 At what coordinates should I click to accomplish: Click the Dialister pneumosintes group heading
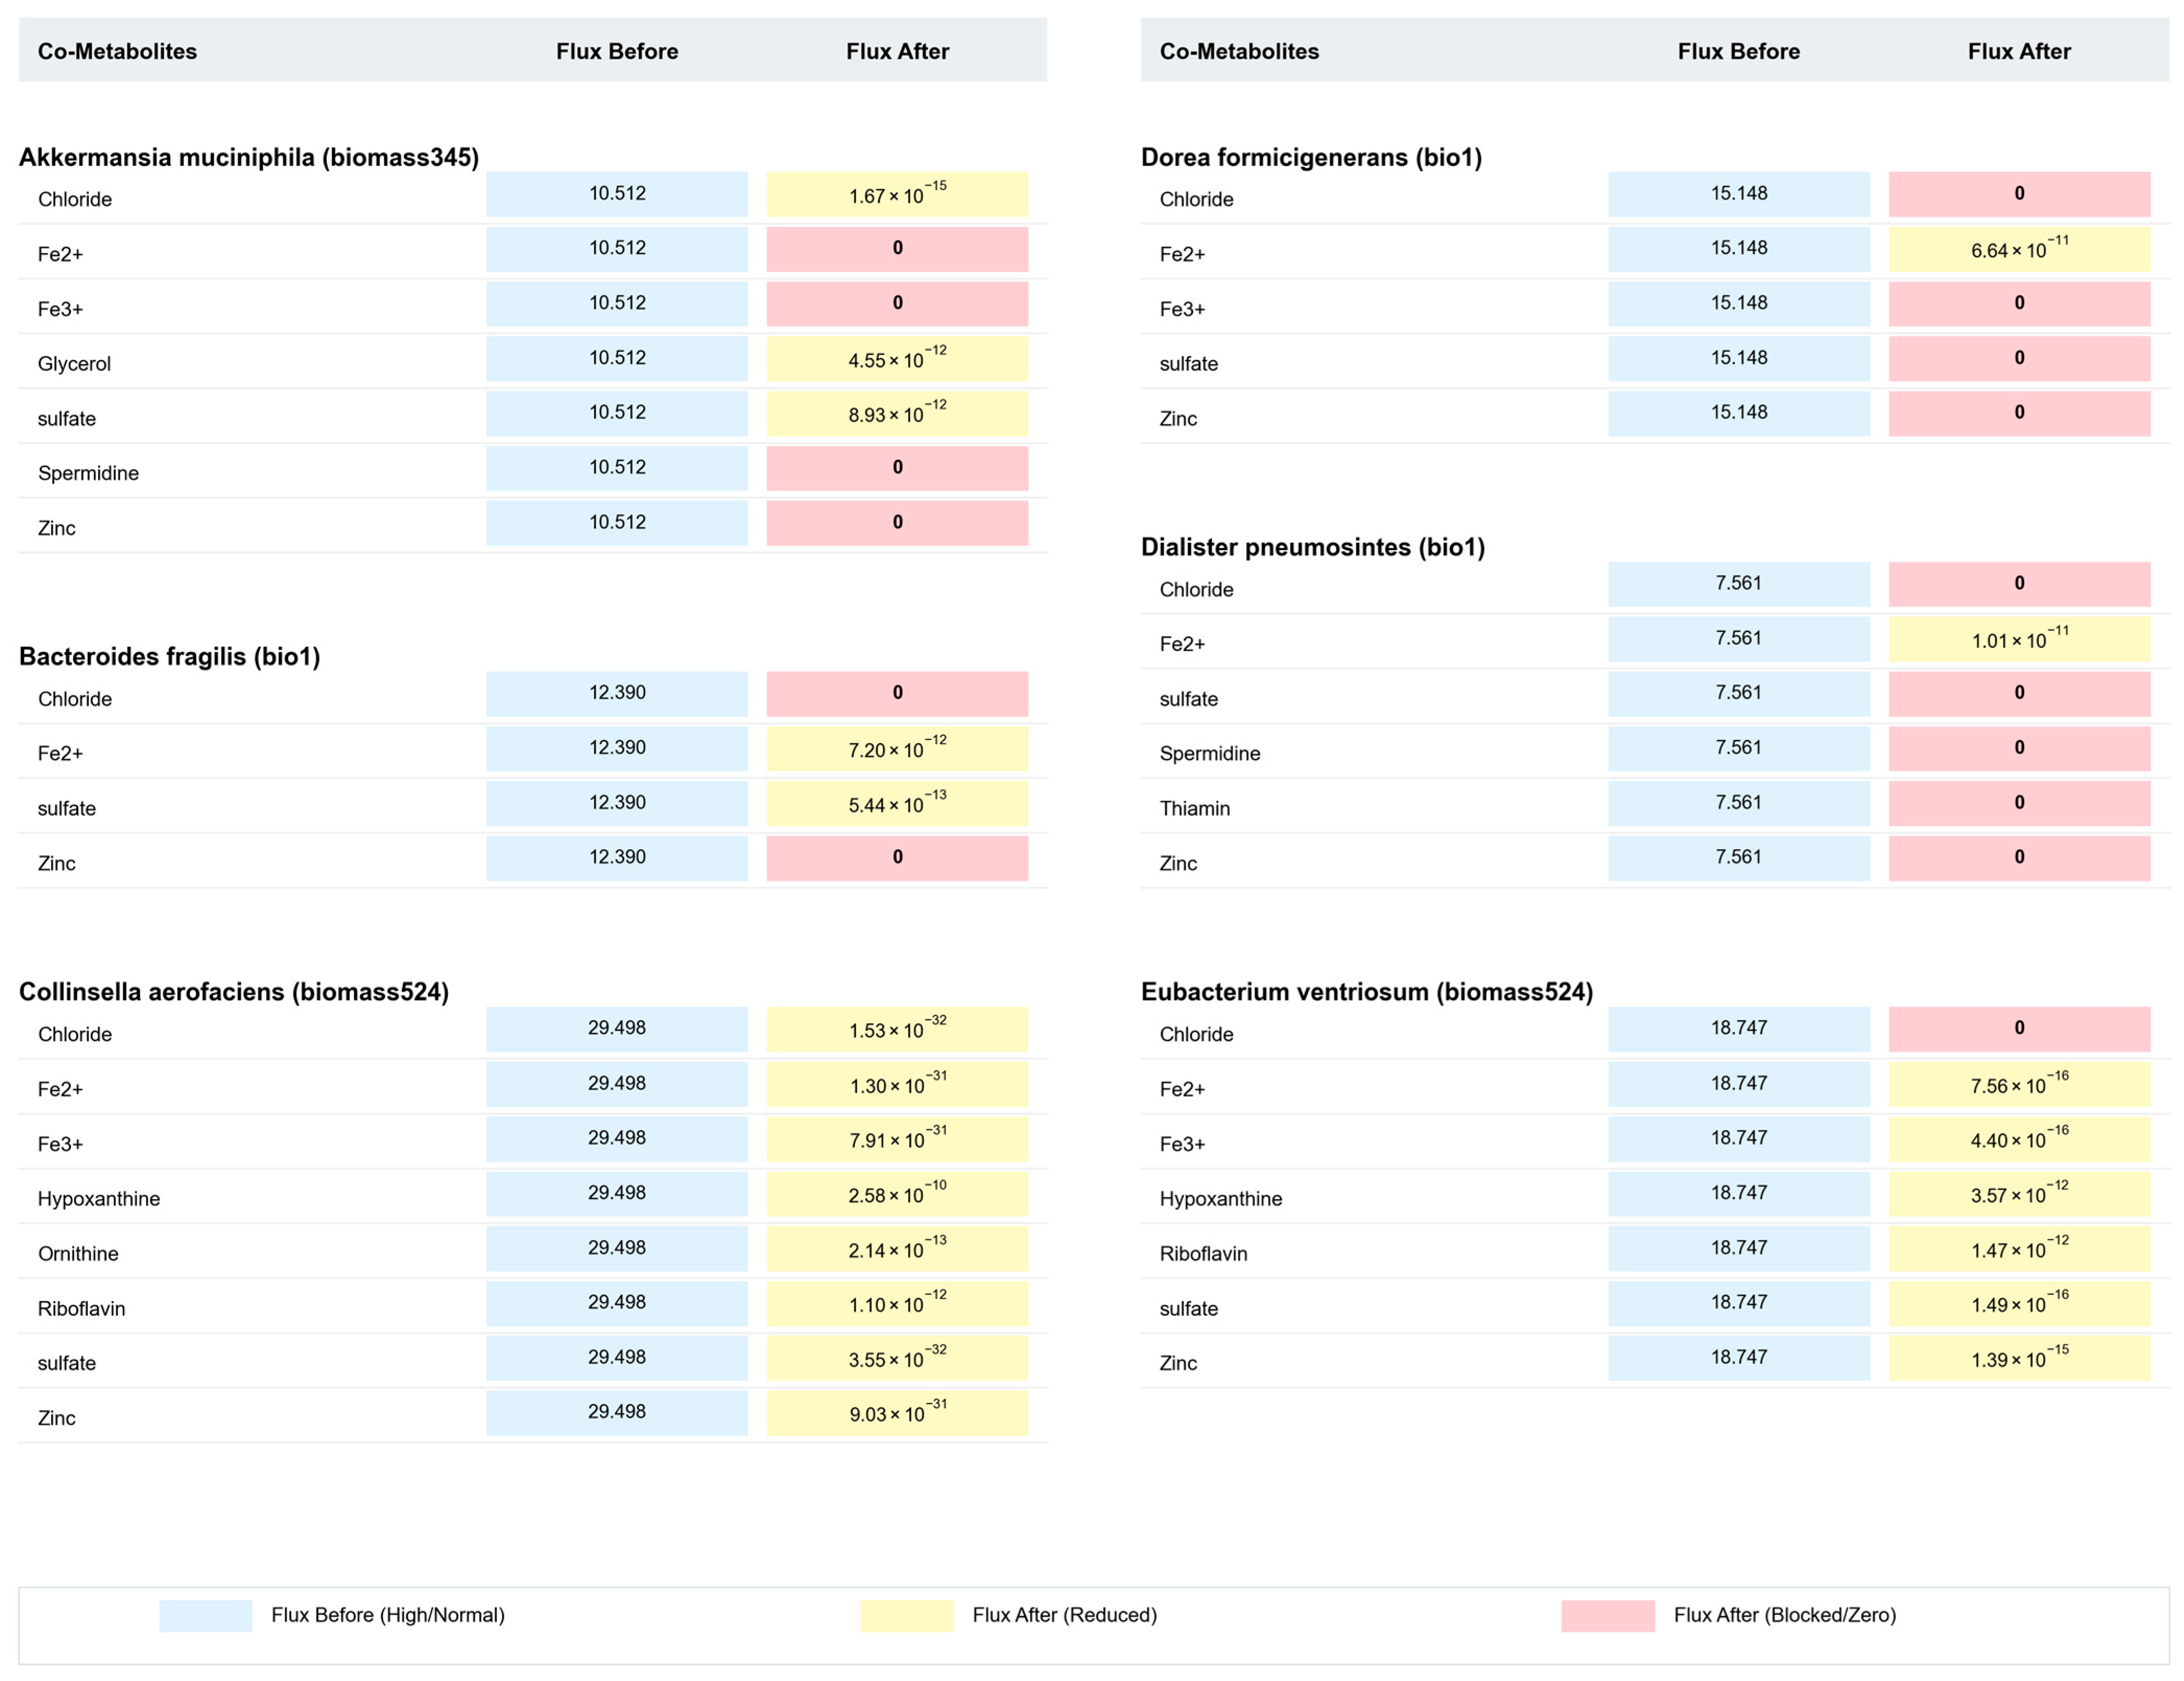1312,547
